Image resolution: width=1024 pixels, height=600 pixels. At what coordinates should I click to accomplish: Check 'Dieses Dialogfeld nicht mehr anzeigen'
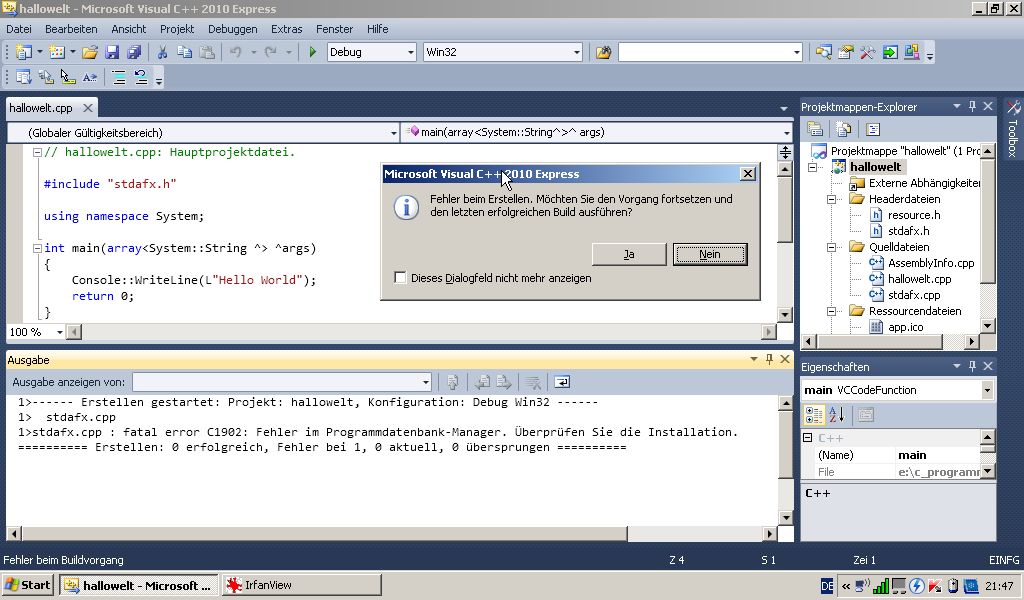[x=400, y=277]
